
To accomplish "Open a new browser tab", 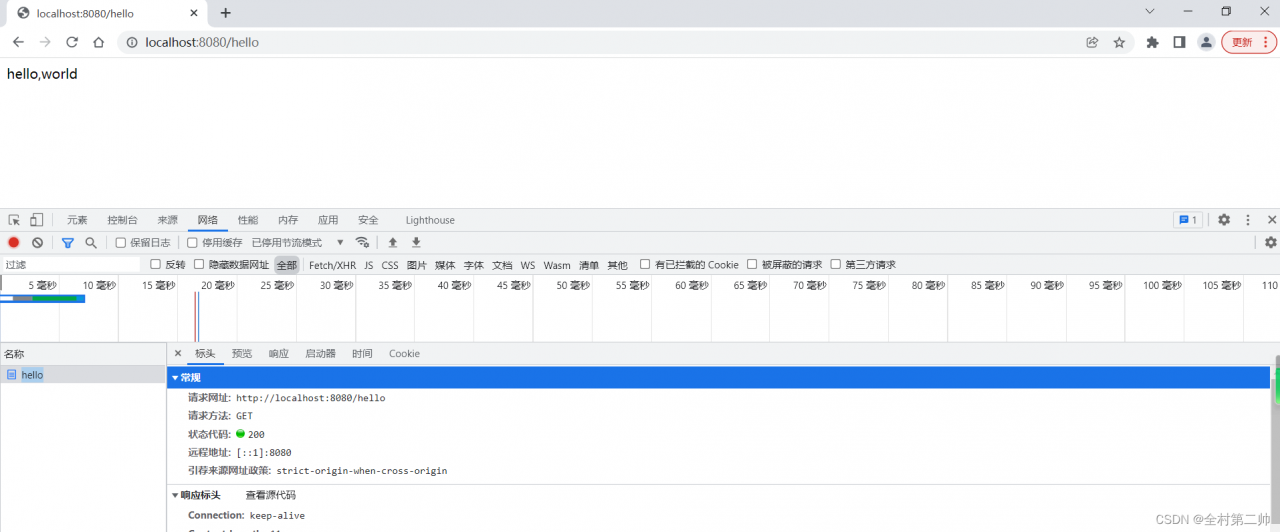I will pyautogui.click(x=226, y=13).
